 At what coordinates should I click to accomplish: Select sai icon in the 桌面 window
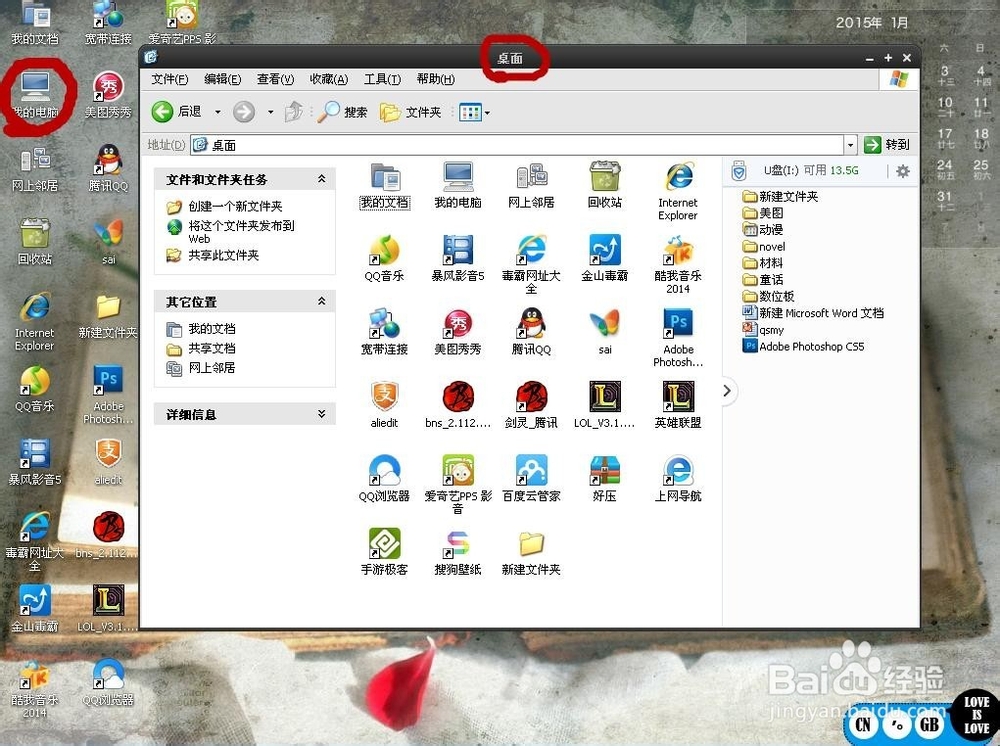605,332
